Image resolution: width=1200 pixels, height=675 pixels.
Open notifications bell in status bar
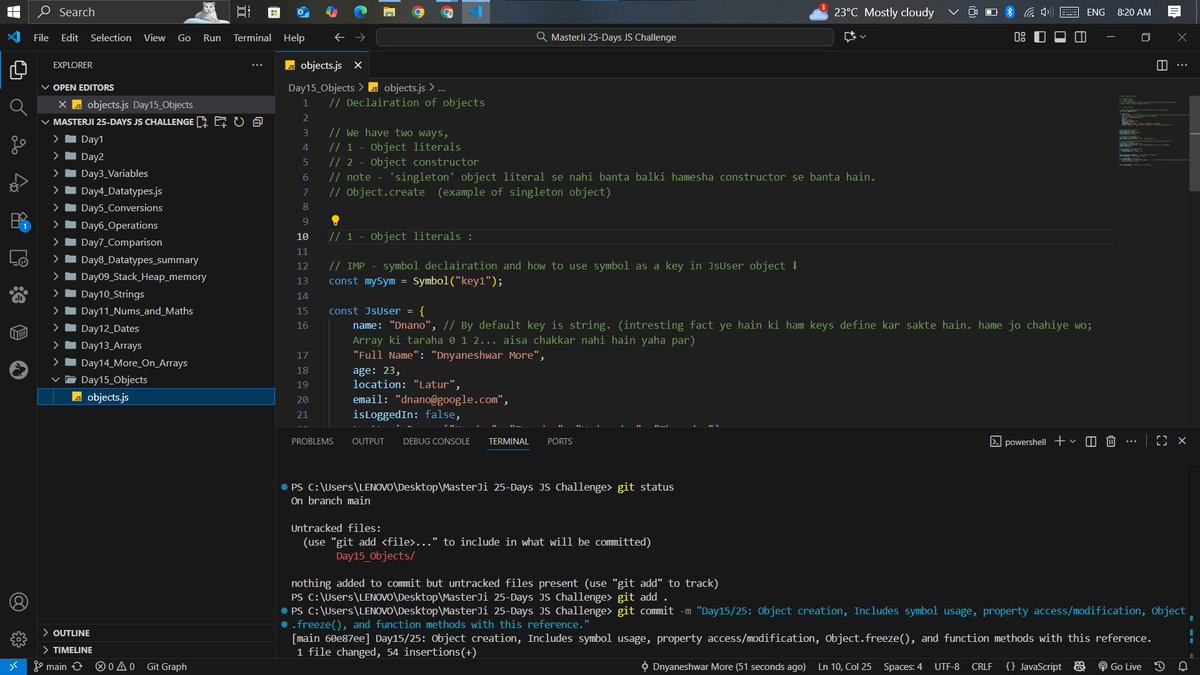tap(1185, 667)
